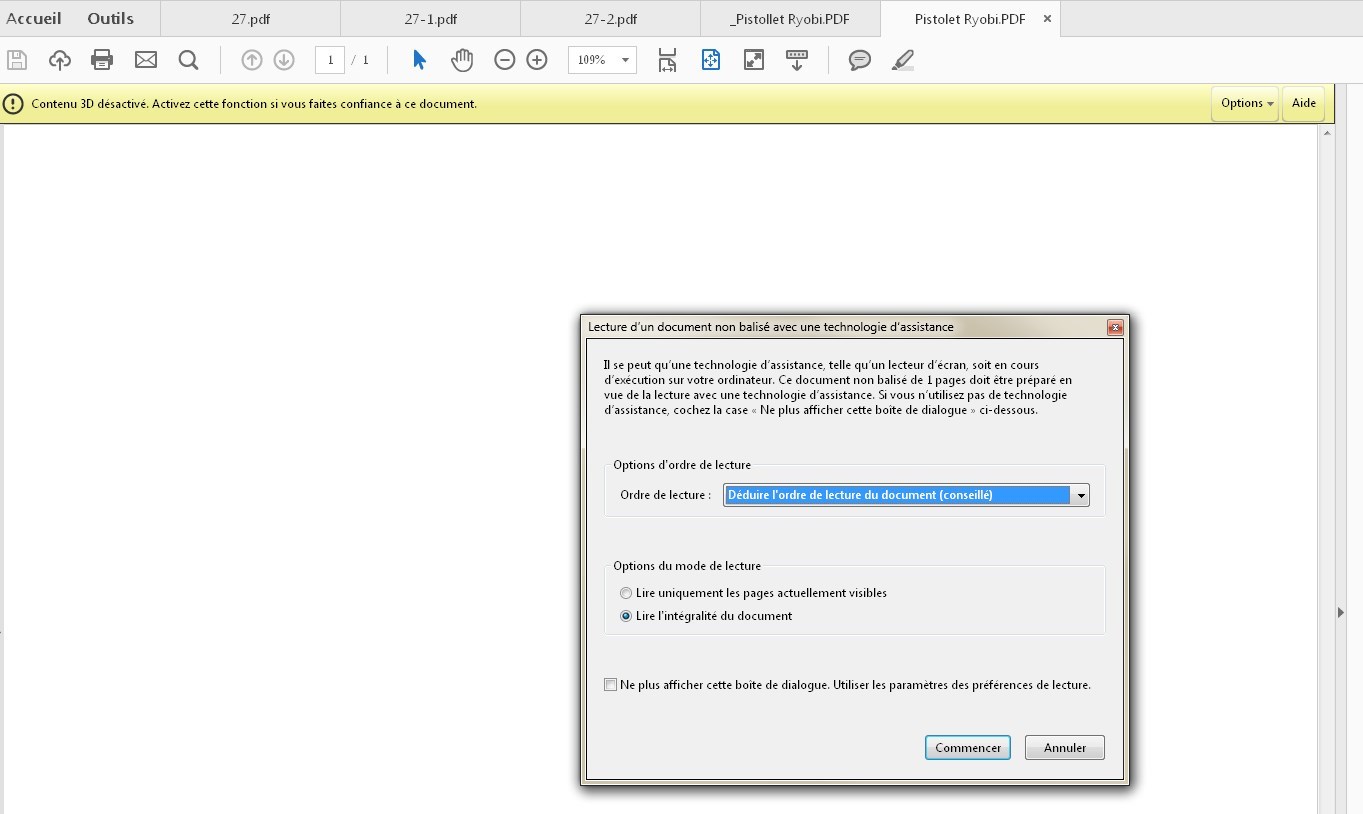1363x814 pixels.
Task: Click the 'Contenu 3D désactivé' warning message
Action: 254,103
